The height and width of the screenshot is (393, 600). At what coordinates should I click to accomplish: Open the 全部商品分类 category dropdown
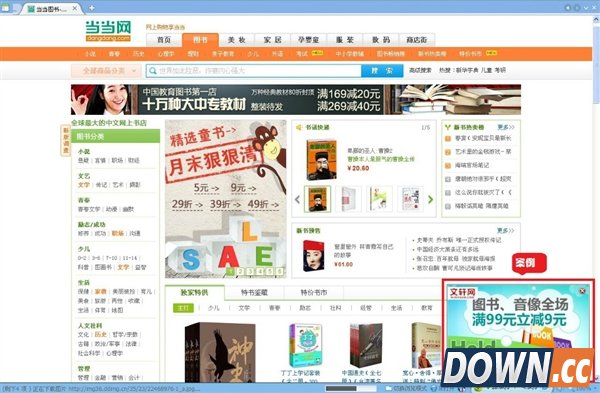(x=106, y=70)
